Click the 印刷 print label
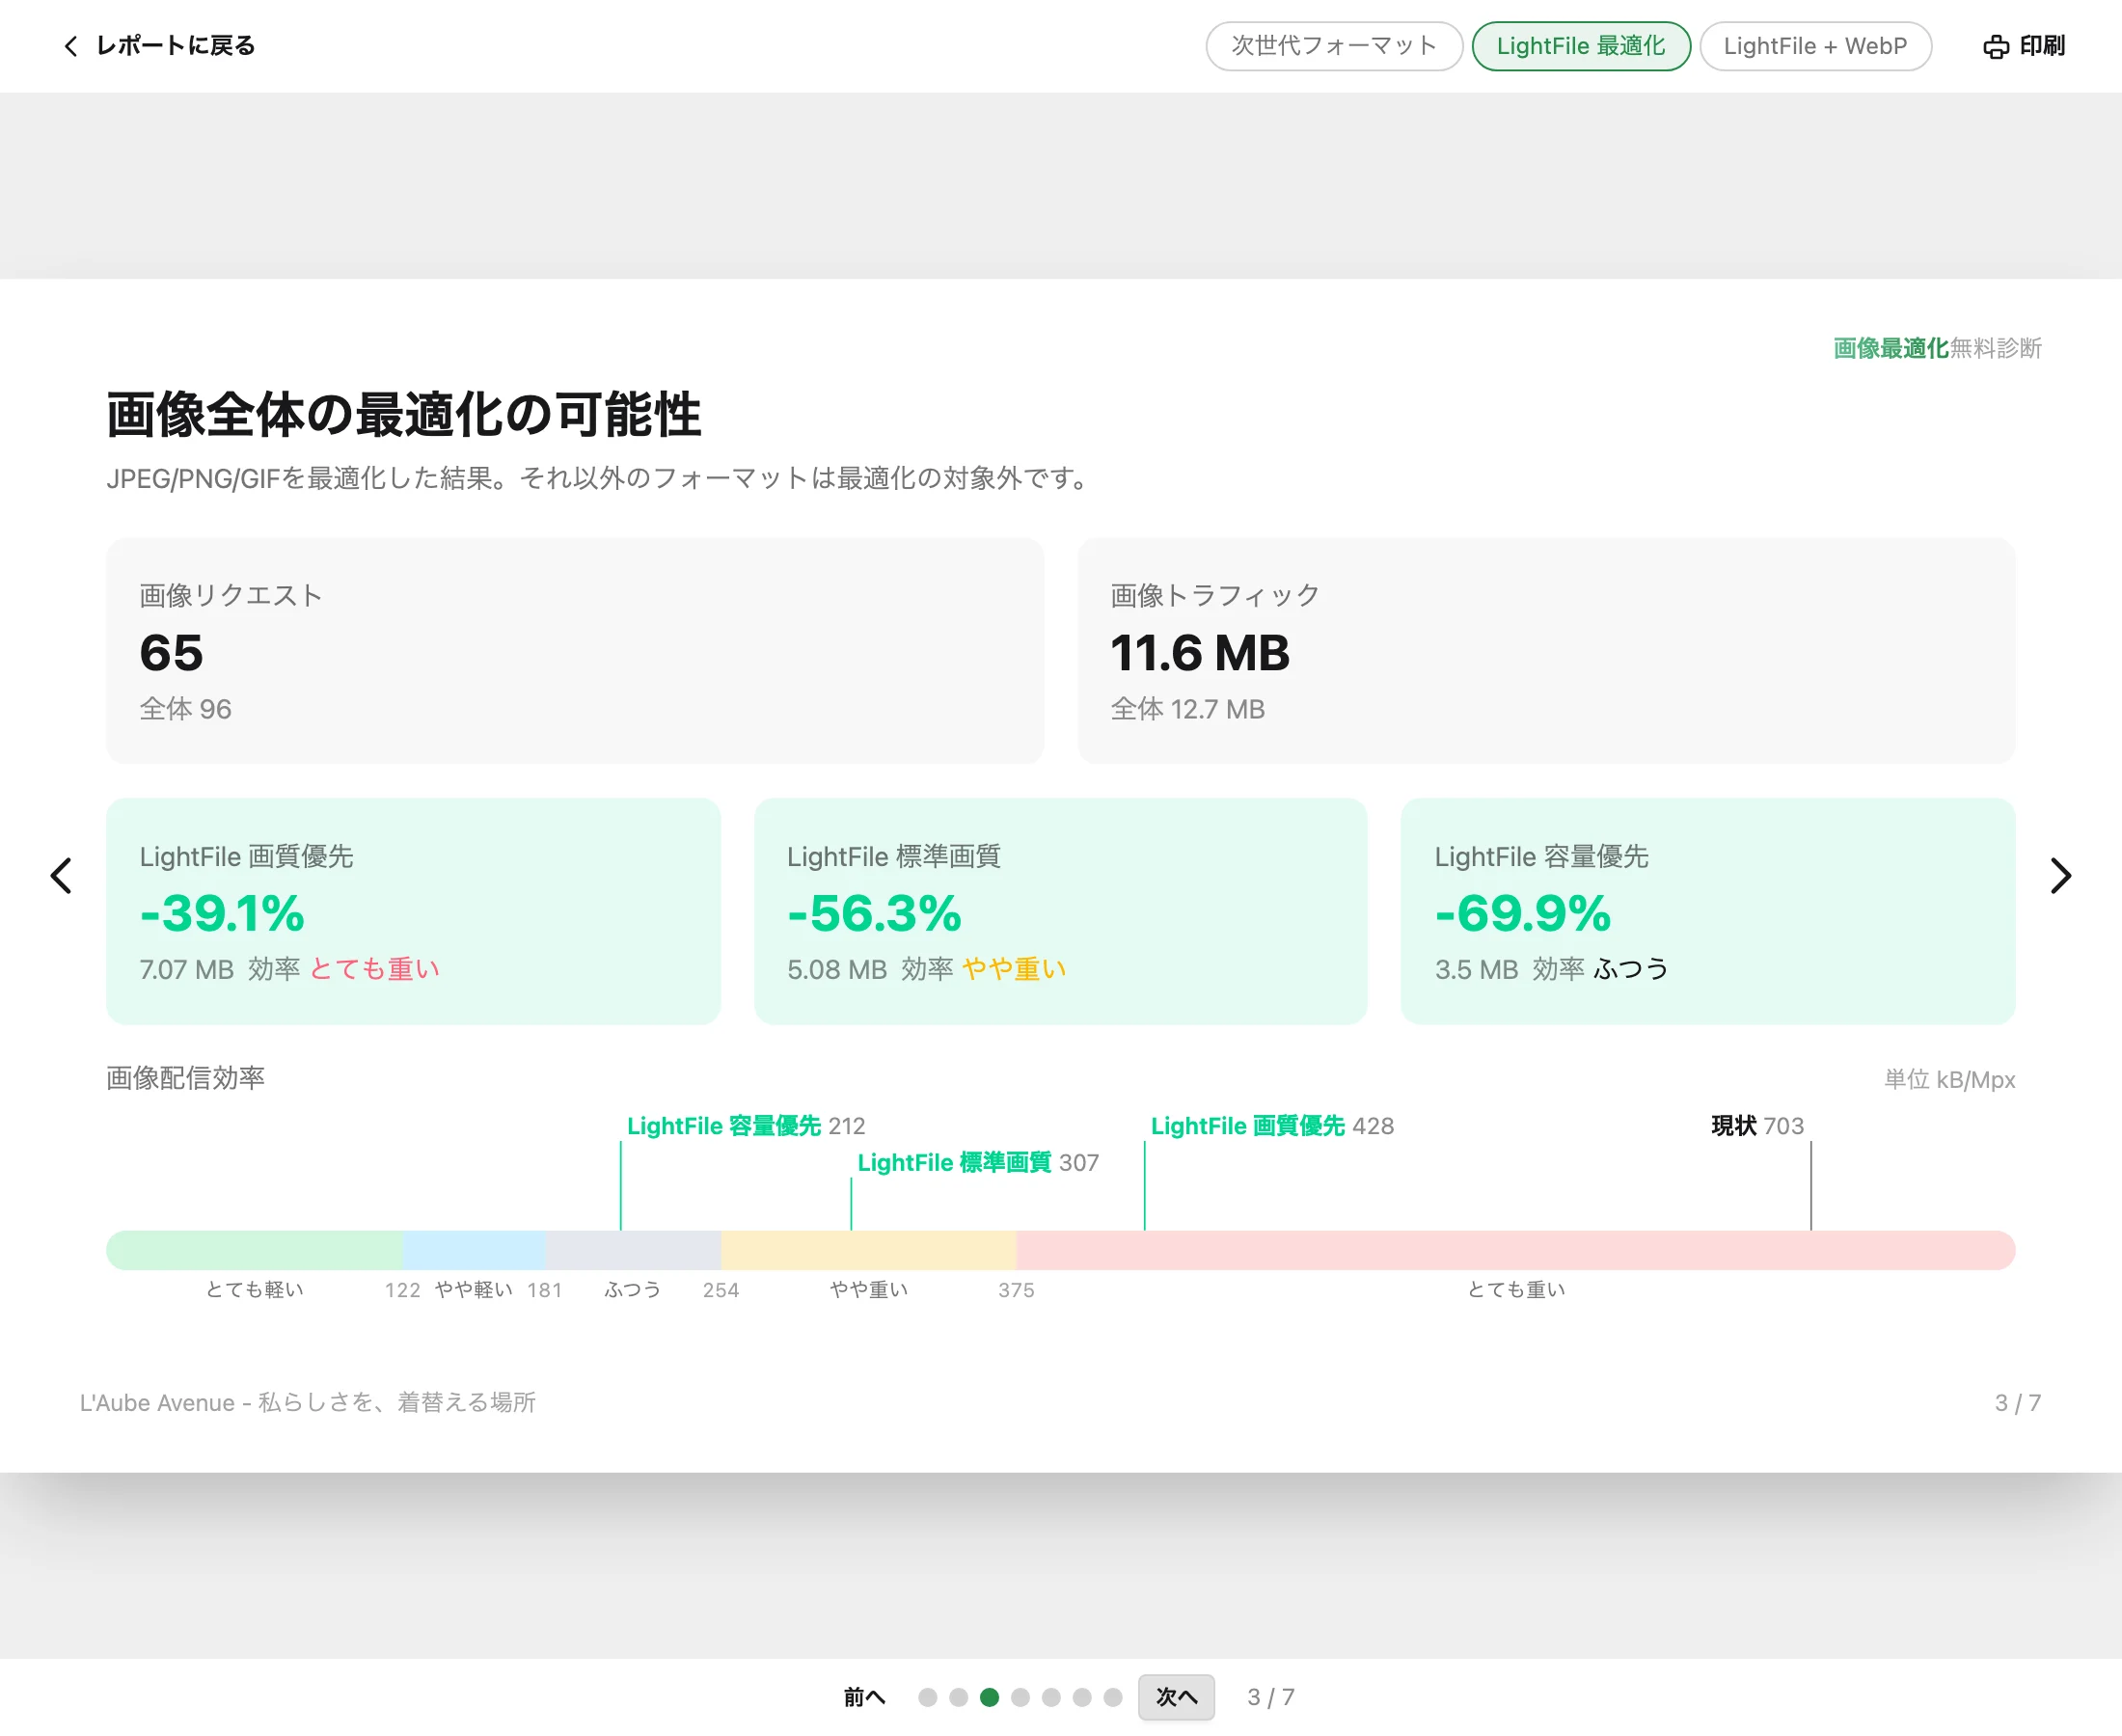The image size is (2122, 1736). [x=2042, y=46]
